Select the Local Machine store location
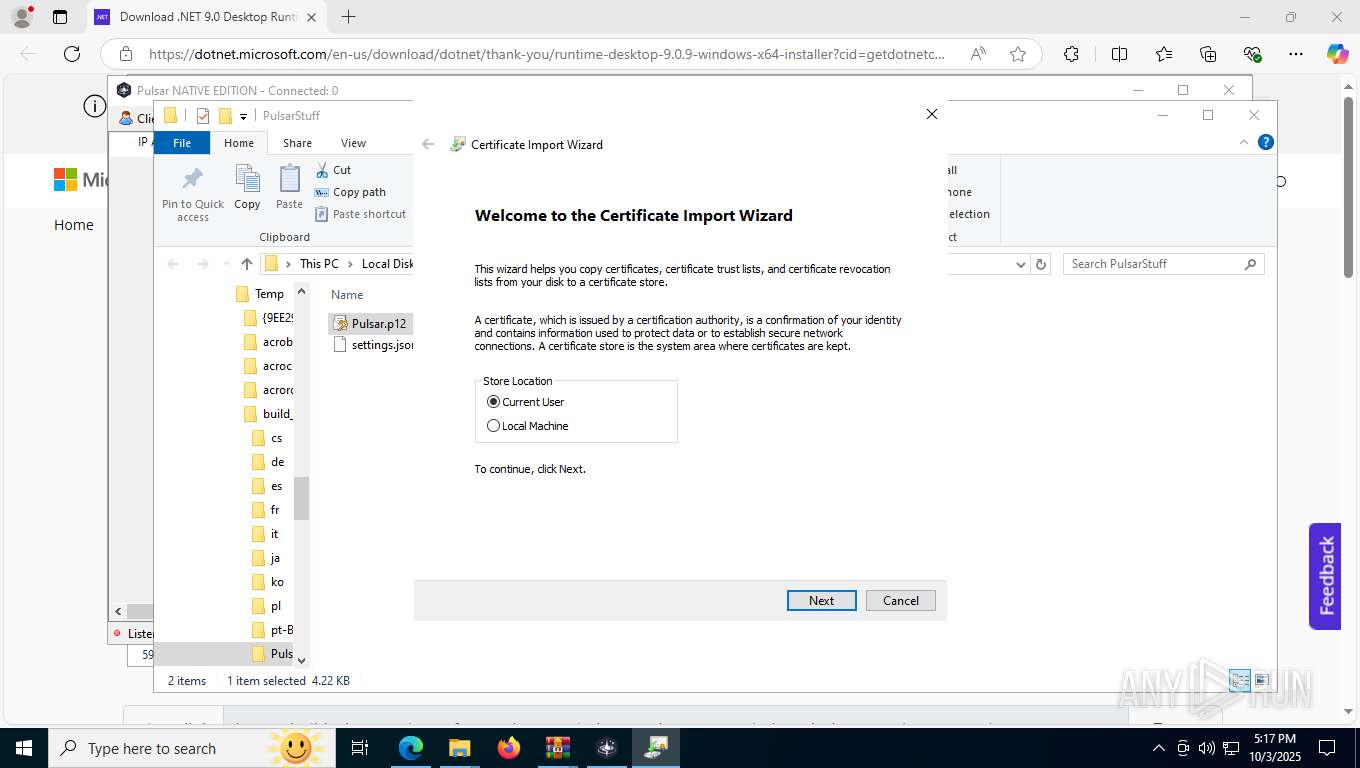Screen dimensions: 1360x768 [x=493, y=426]
